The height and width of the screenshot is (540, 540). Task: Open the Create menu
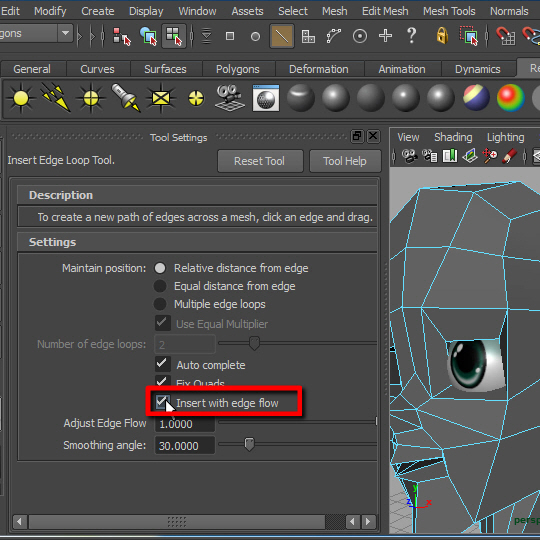98,11
